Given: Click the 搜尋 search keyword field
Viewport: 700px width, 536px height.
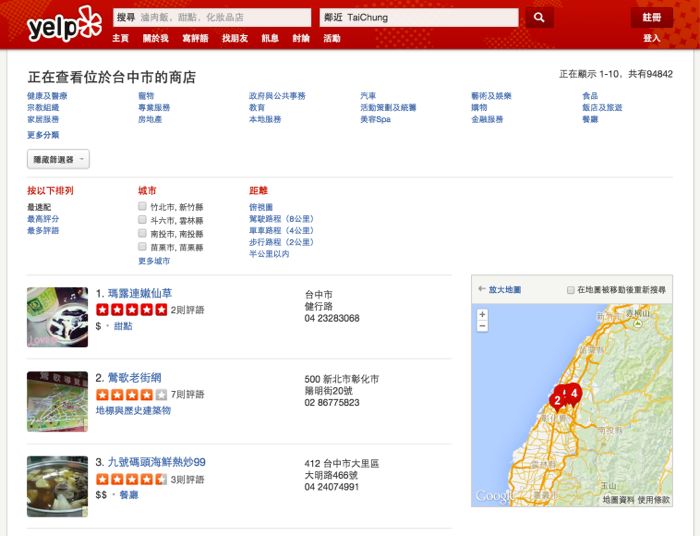Looking at the screenshot, I should (212, 17).
